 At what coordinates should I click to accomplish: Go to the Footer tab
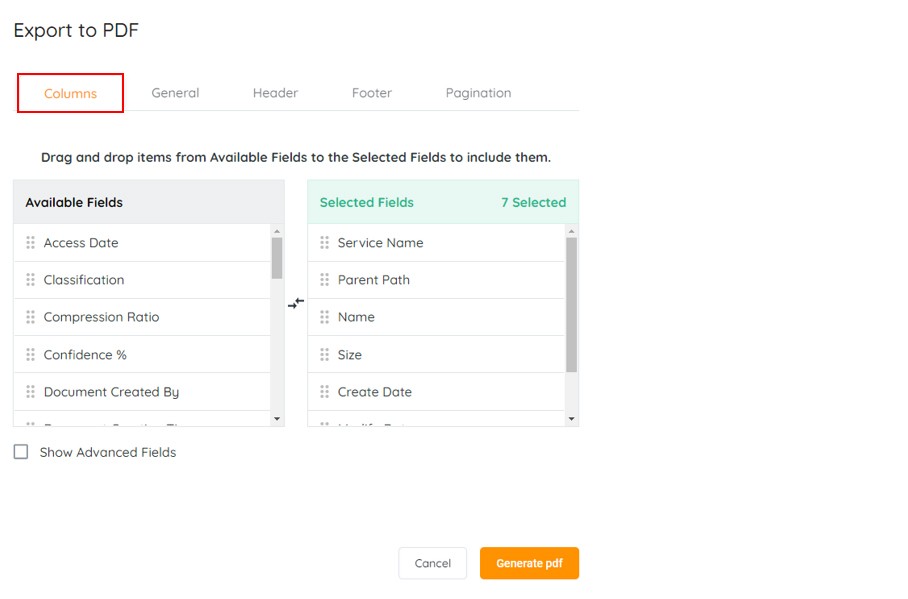371,93
